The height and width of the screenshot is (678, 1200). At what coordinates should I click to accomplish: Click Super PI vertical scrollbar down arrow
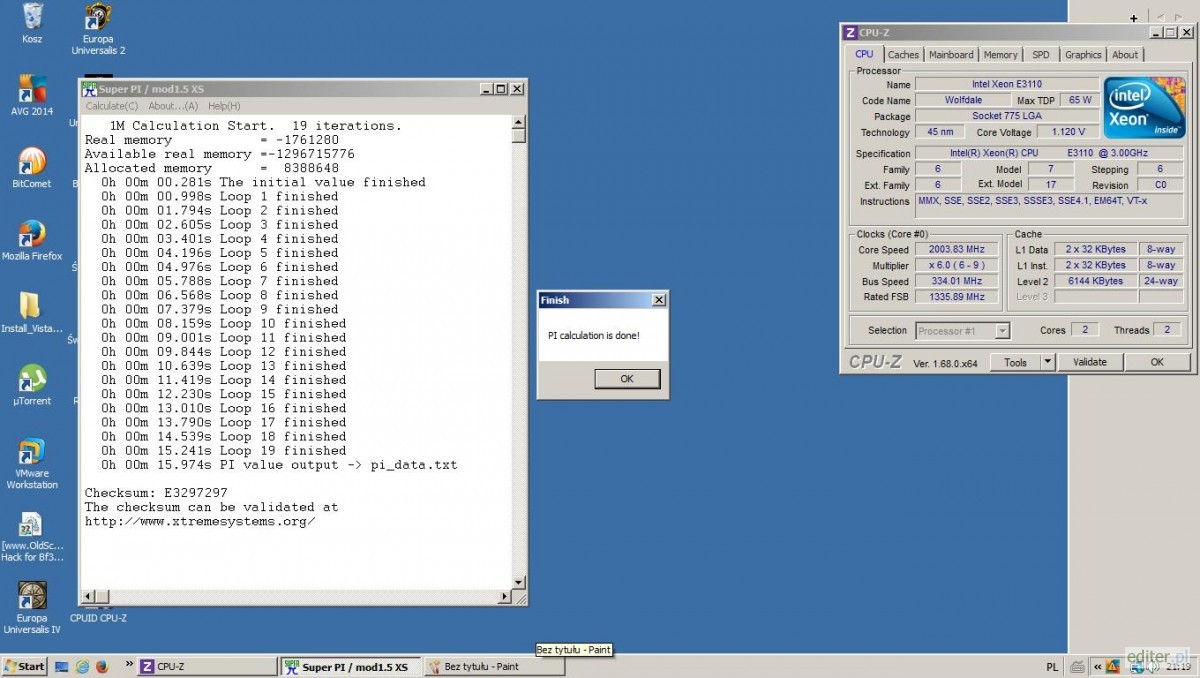[519, 583]
